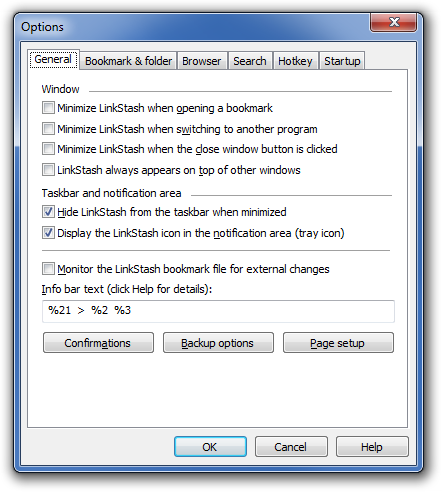Confirm settings with the OK button
The width and height of the screenshot is (442, 492).
click(x=210, y=447)
